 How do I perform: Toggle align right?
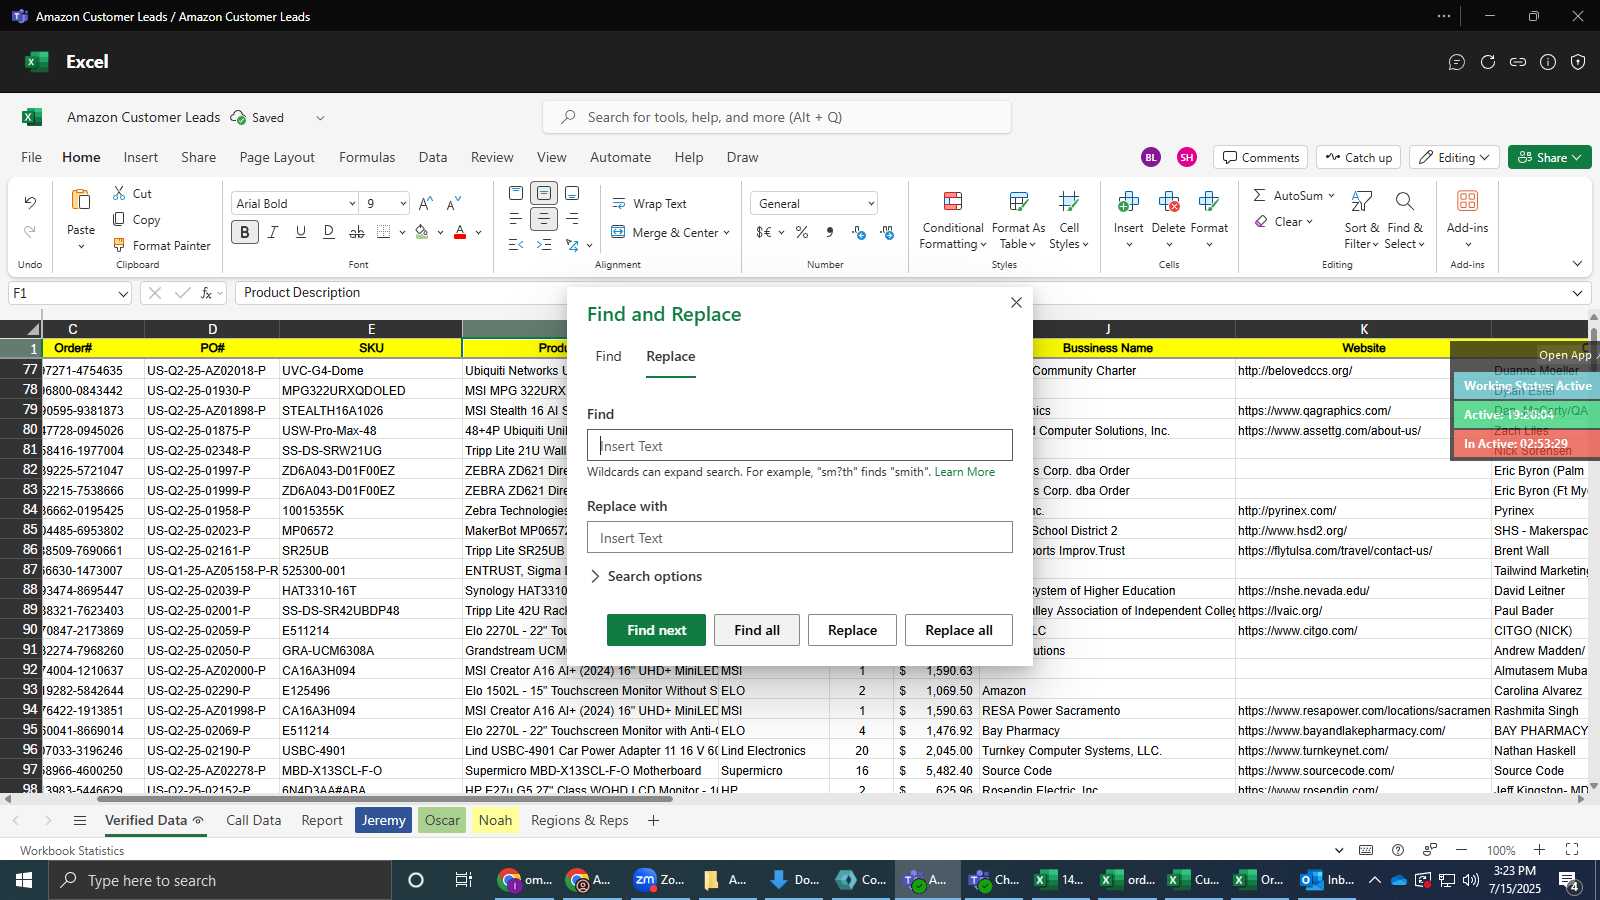coord(572,218)
